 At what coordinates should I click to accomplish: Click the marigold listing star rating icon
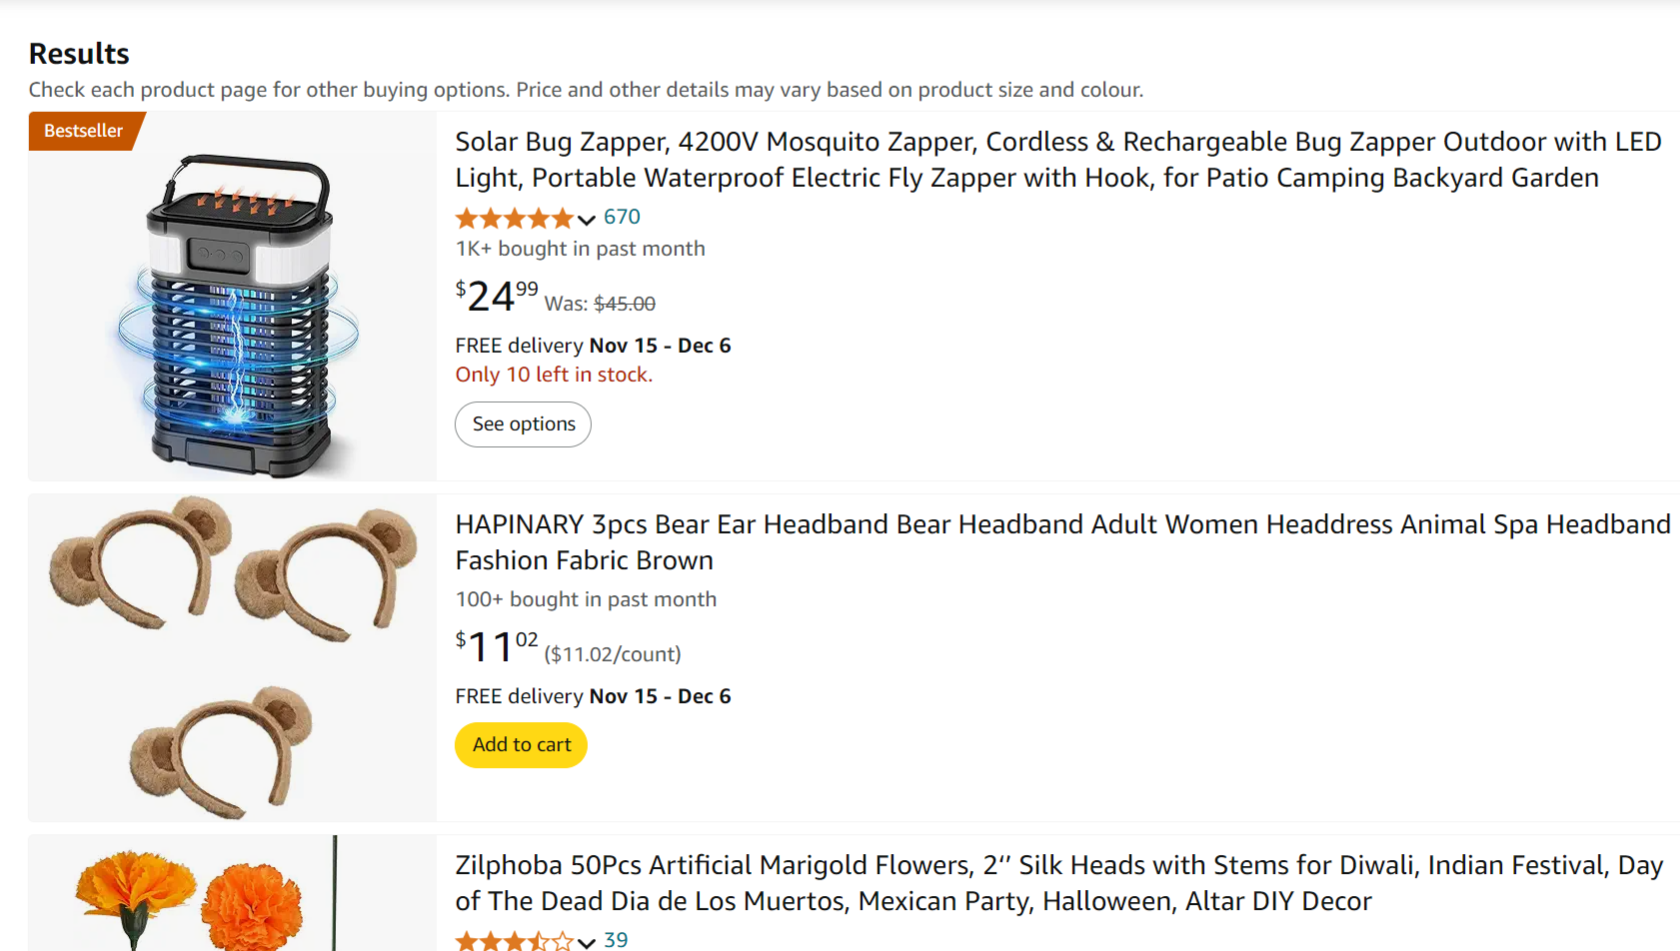(514, 941)
